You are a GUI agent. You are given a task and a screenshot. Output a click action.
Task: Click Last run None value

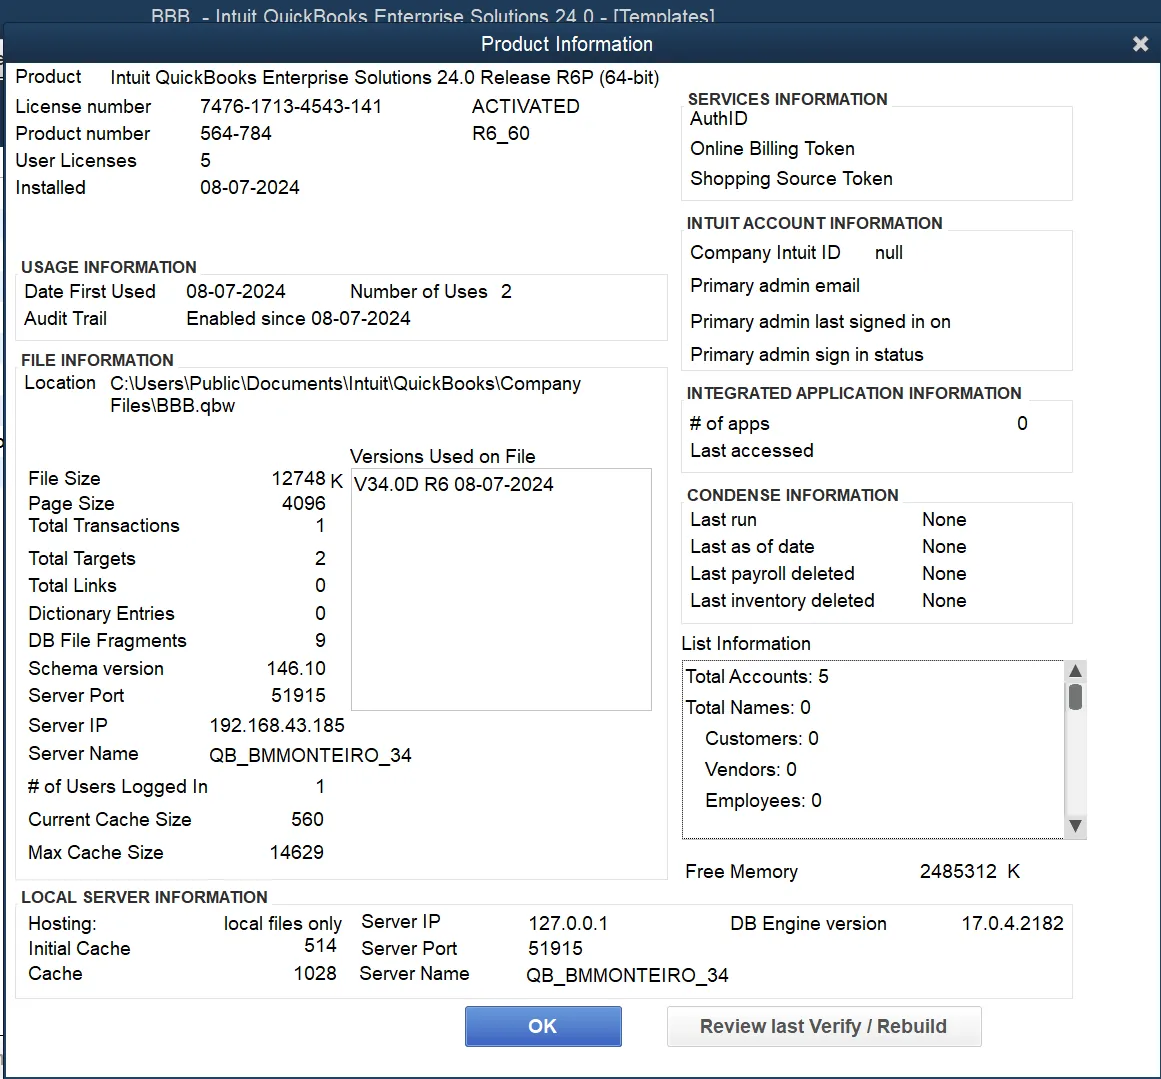[944, 520]
